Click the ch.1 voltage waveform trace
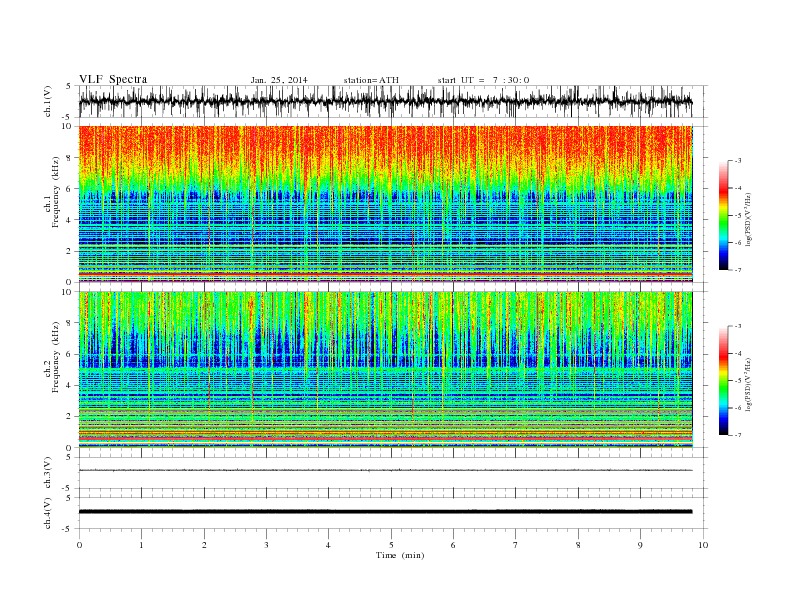The height and width of the screenshot is (612, 792). coord(385,102)
